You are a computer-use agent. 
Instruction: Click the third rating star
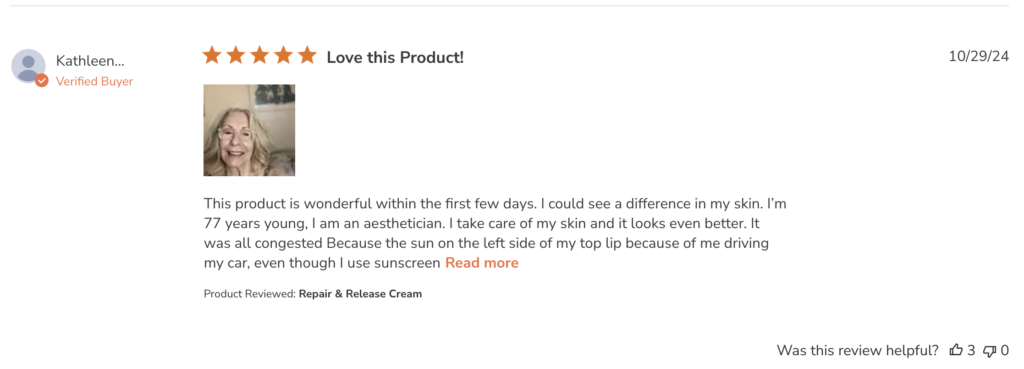[259, 56]
